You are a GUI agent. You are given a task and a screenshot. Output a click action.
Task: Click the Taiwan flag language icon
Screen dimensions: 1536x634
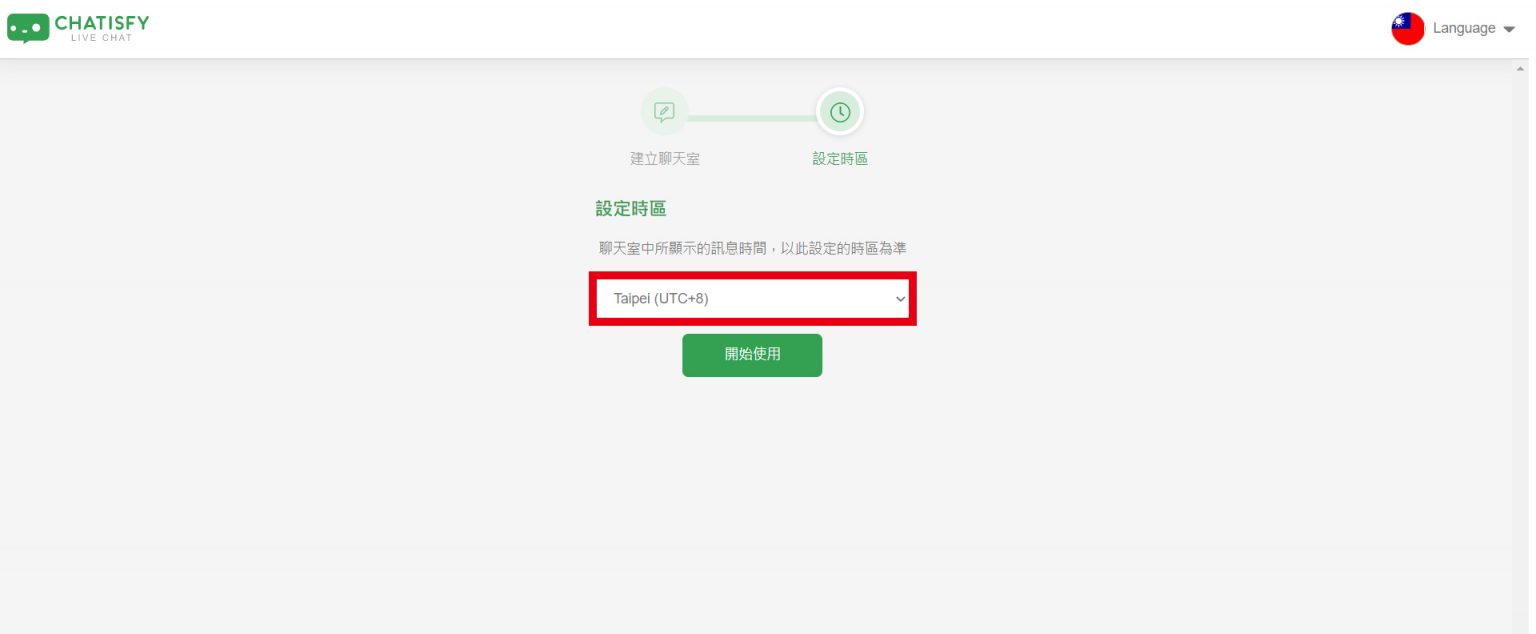point(1407,29)
